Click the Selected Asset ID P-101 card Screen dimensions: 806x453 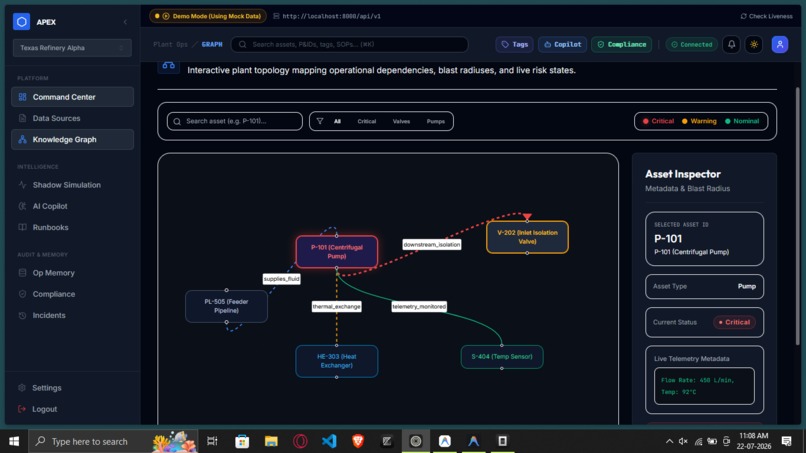(704, 239)
